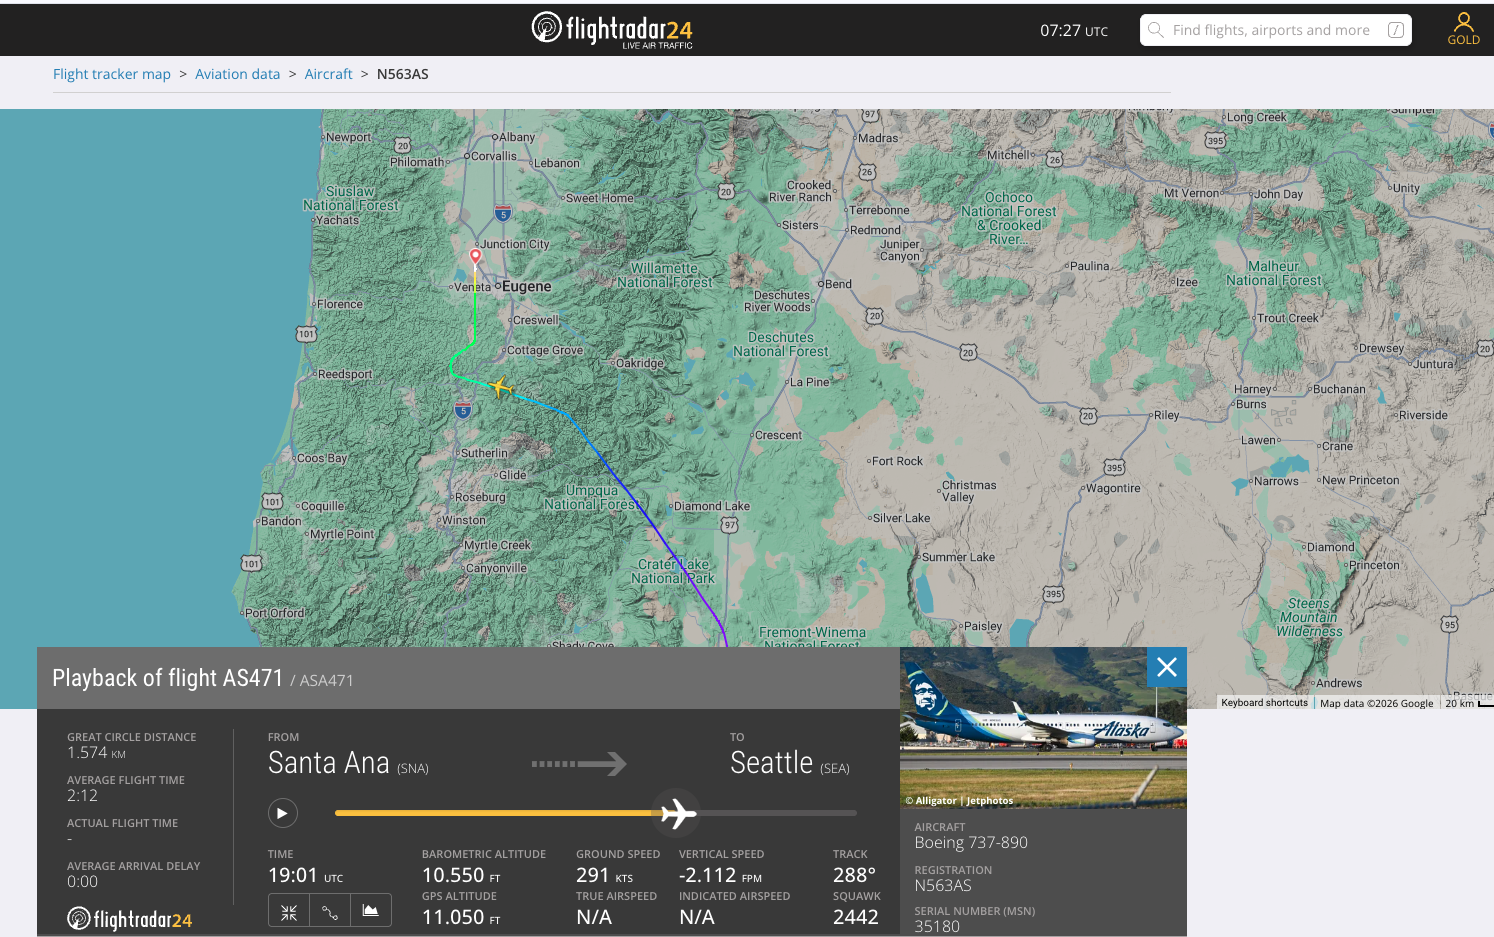This screenshot has width=1494, height=937.
Task: Click the 0:00 average arrival delay
Action: (82, 881)
